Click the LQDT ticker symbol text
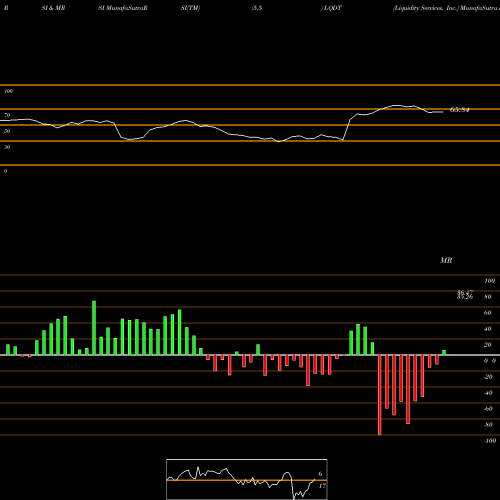This screenshot has width=500, height=500. [x=332, y=8]
